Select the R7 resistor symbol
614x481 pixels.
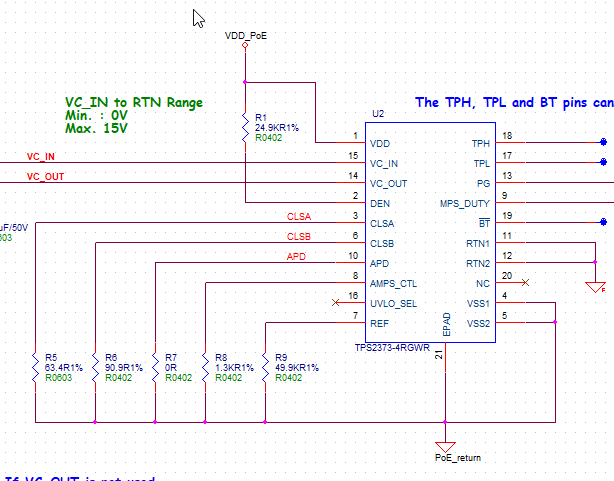(155, 367)
